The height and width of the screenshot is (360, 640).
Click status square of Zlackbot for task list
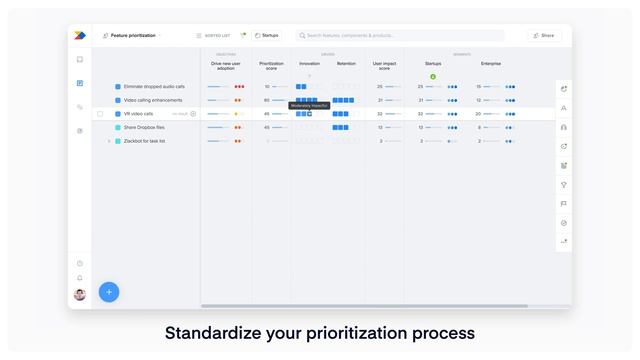pyautogui.click(x=118, y=141)
